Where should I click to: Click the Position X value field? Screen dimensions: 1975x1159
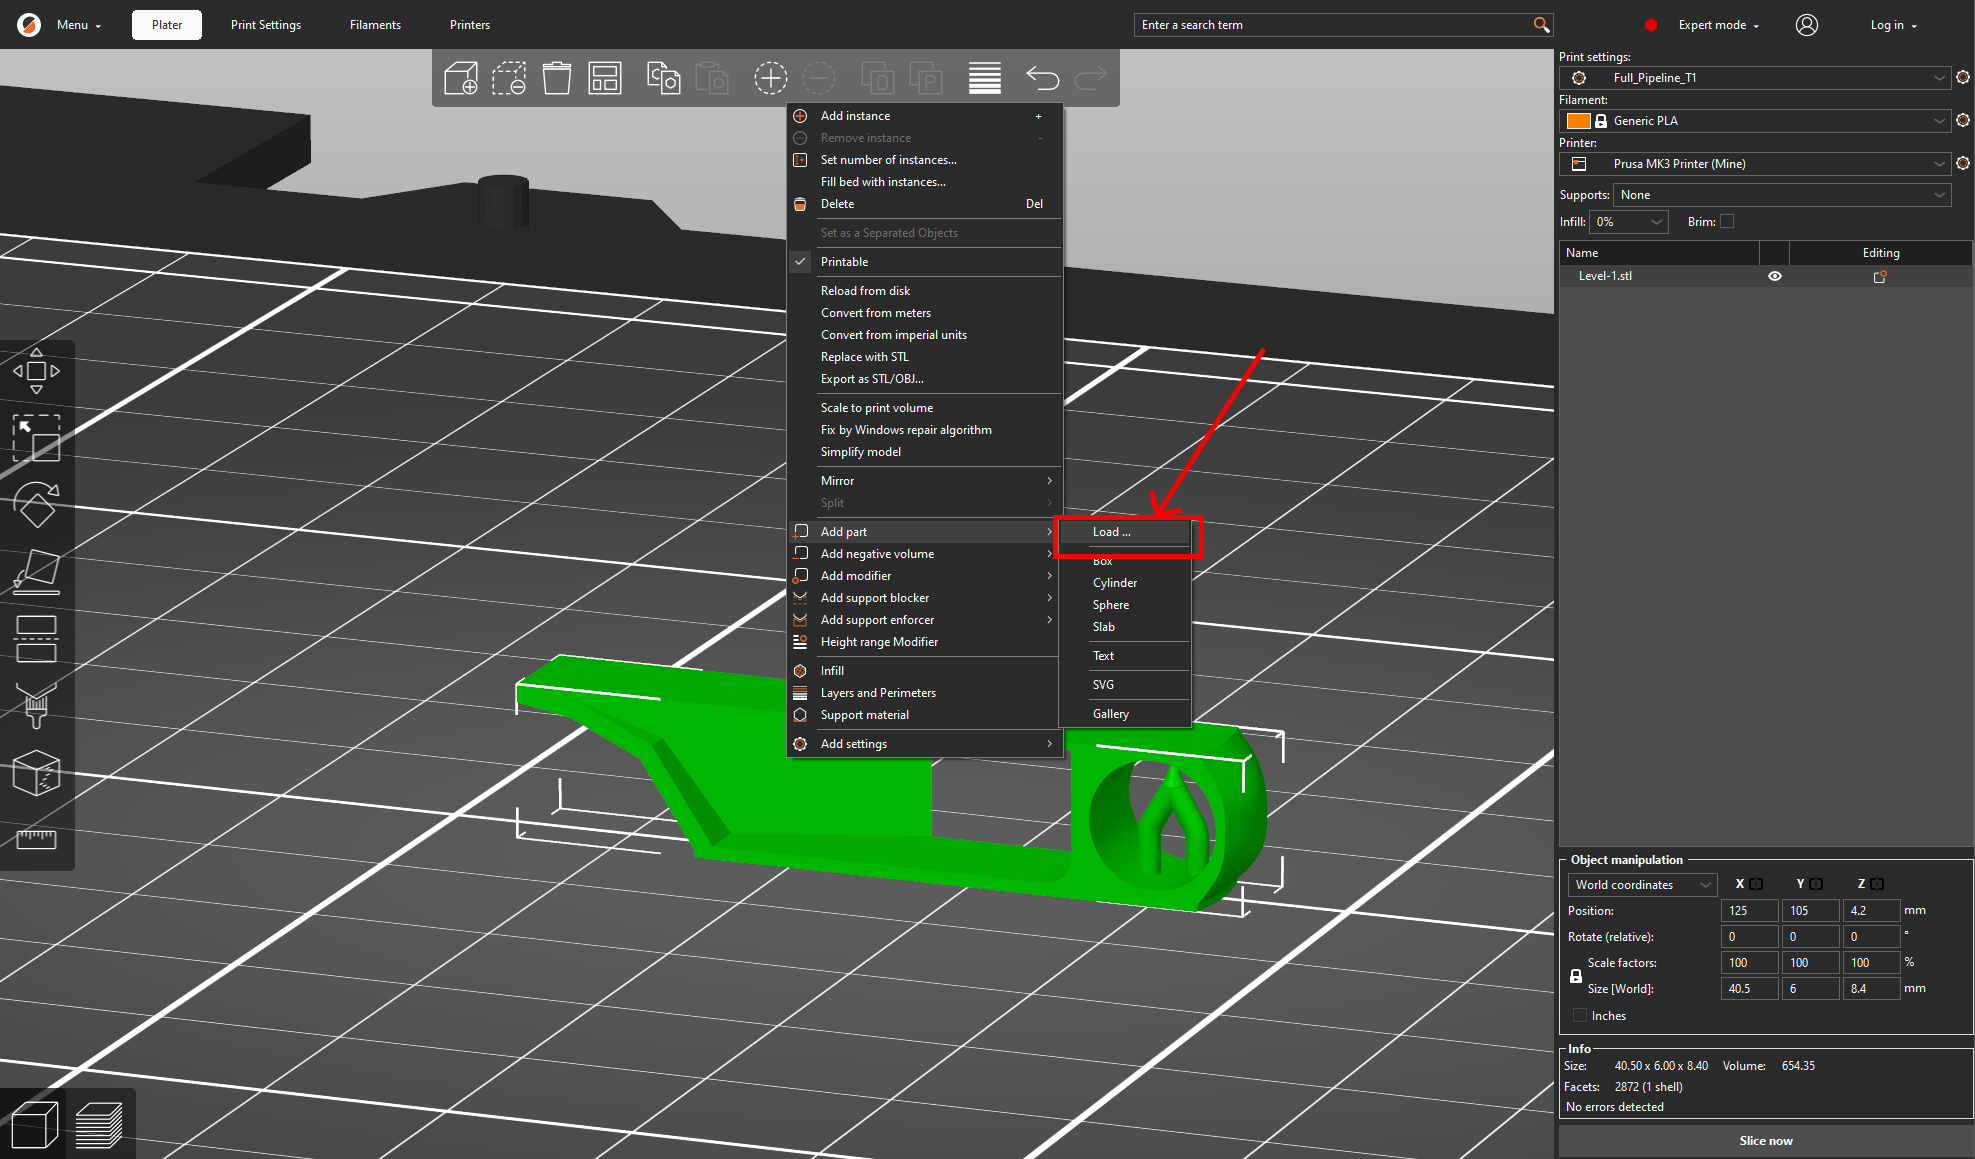[x=1749, y=911]
